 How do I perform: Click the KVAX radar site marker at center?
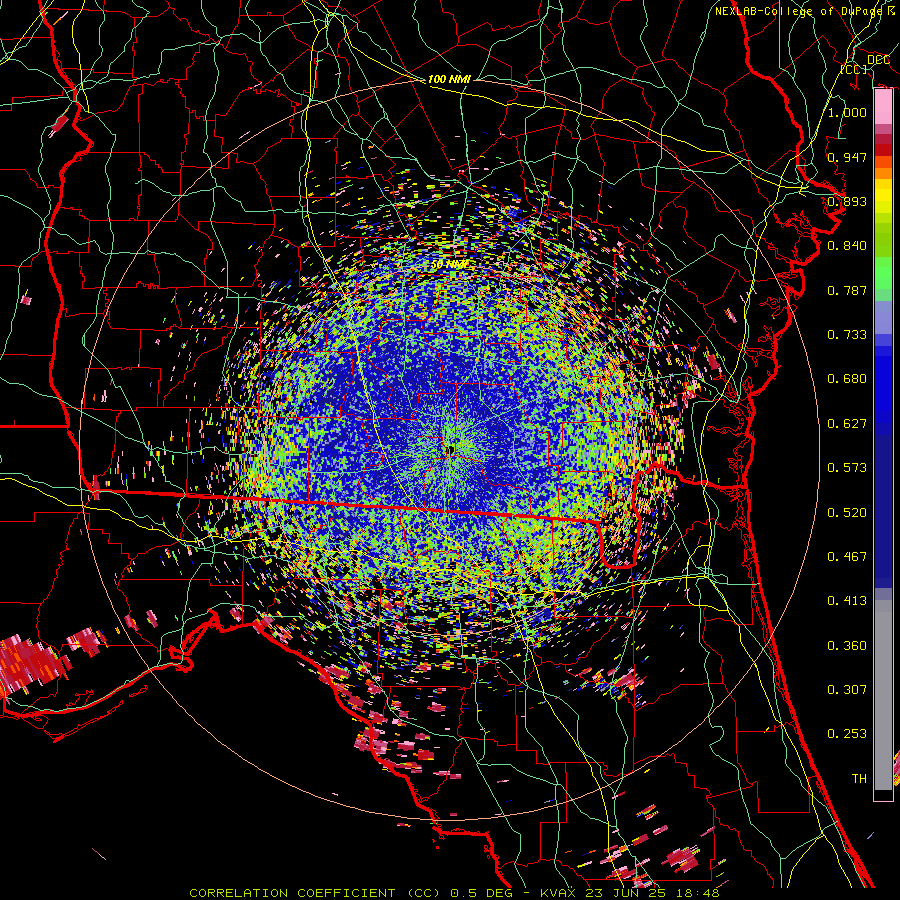[x=450, y=451]
